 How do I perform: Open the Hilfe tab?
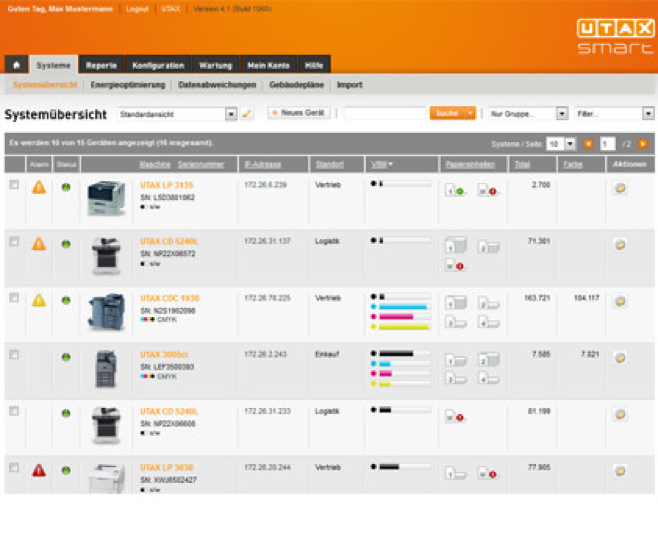tap(314, 65)
